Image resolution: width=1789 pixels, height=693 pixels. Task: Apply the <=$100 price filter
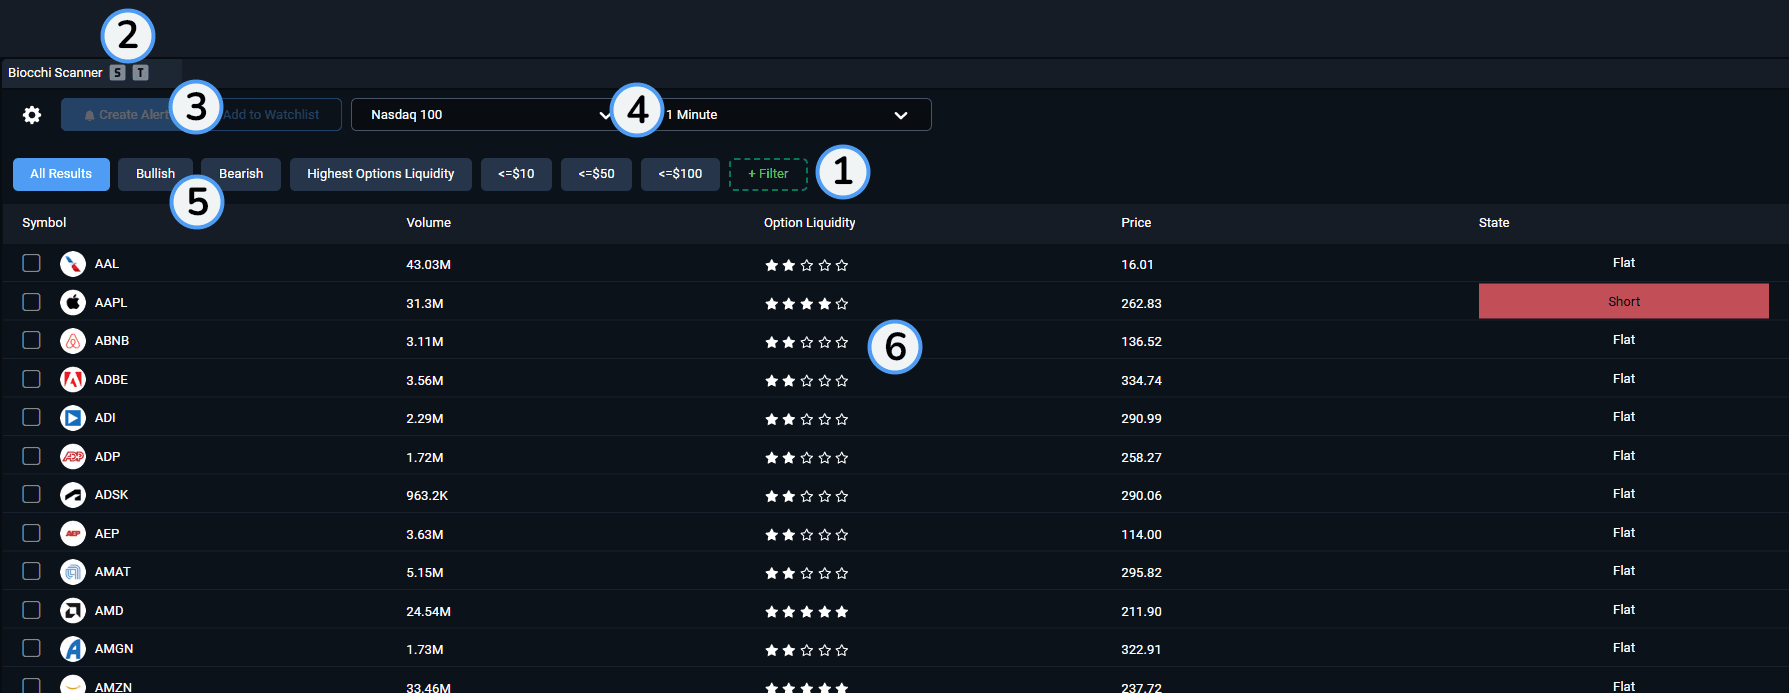[x=680, y=174]
